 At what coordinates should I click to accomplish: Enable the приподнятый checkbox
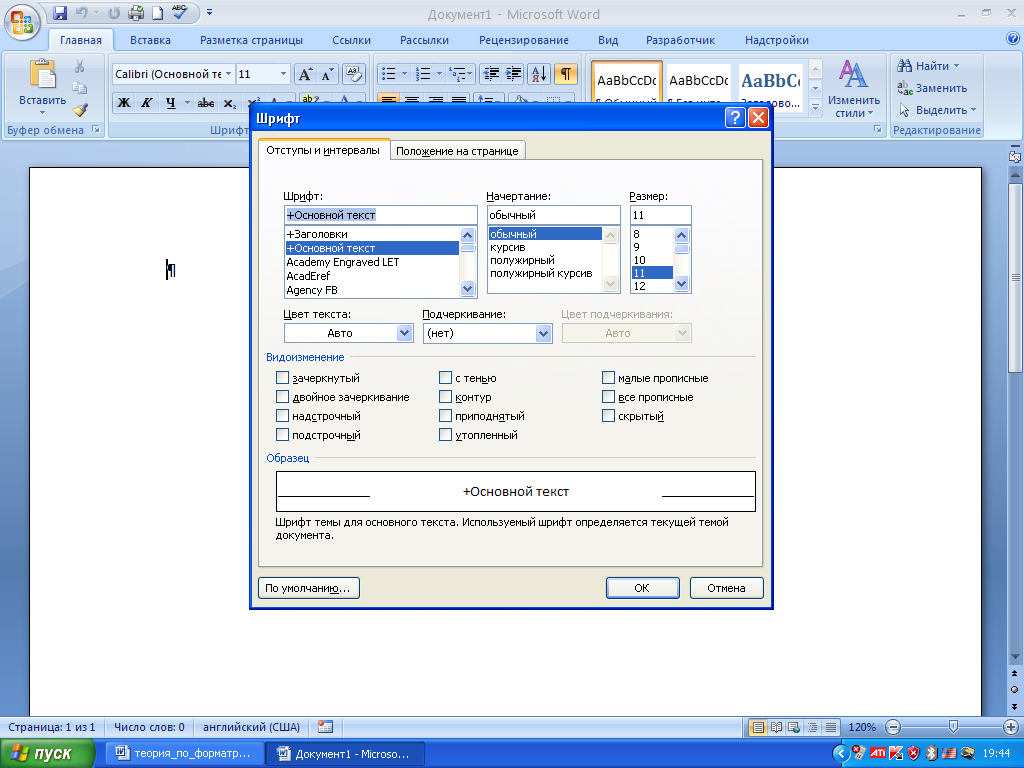pos(445,415)
